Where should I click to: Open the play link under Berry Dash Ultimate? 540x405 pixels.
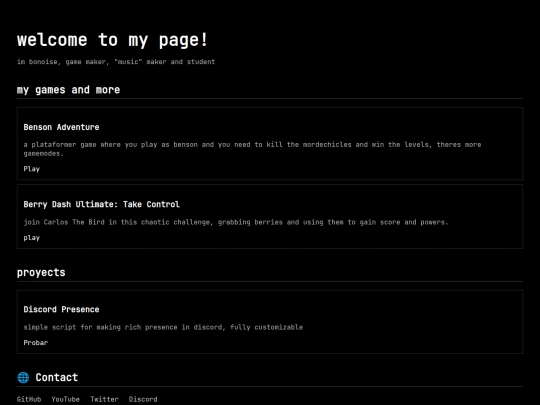[32, 238]
